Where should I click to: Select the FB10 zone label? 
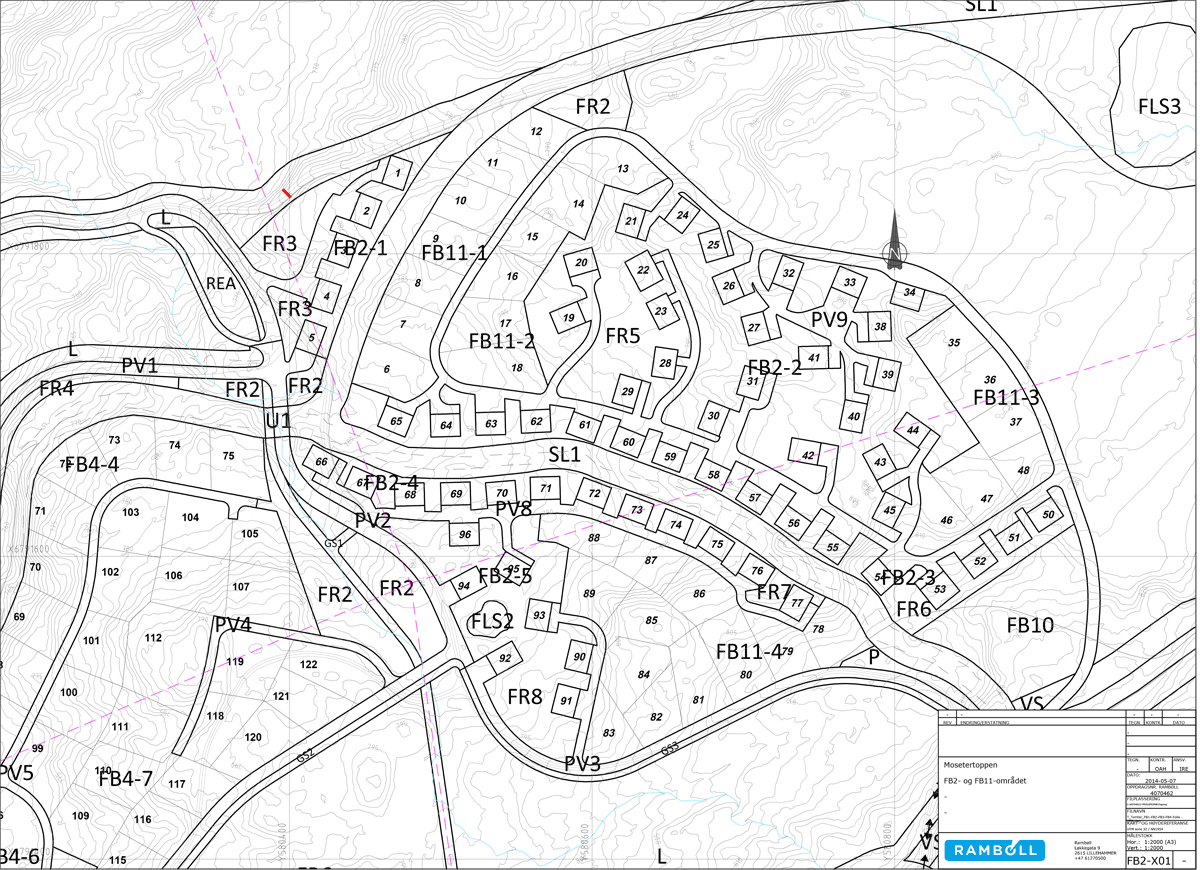(x=1030, y=626)
